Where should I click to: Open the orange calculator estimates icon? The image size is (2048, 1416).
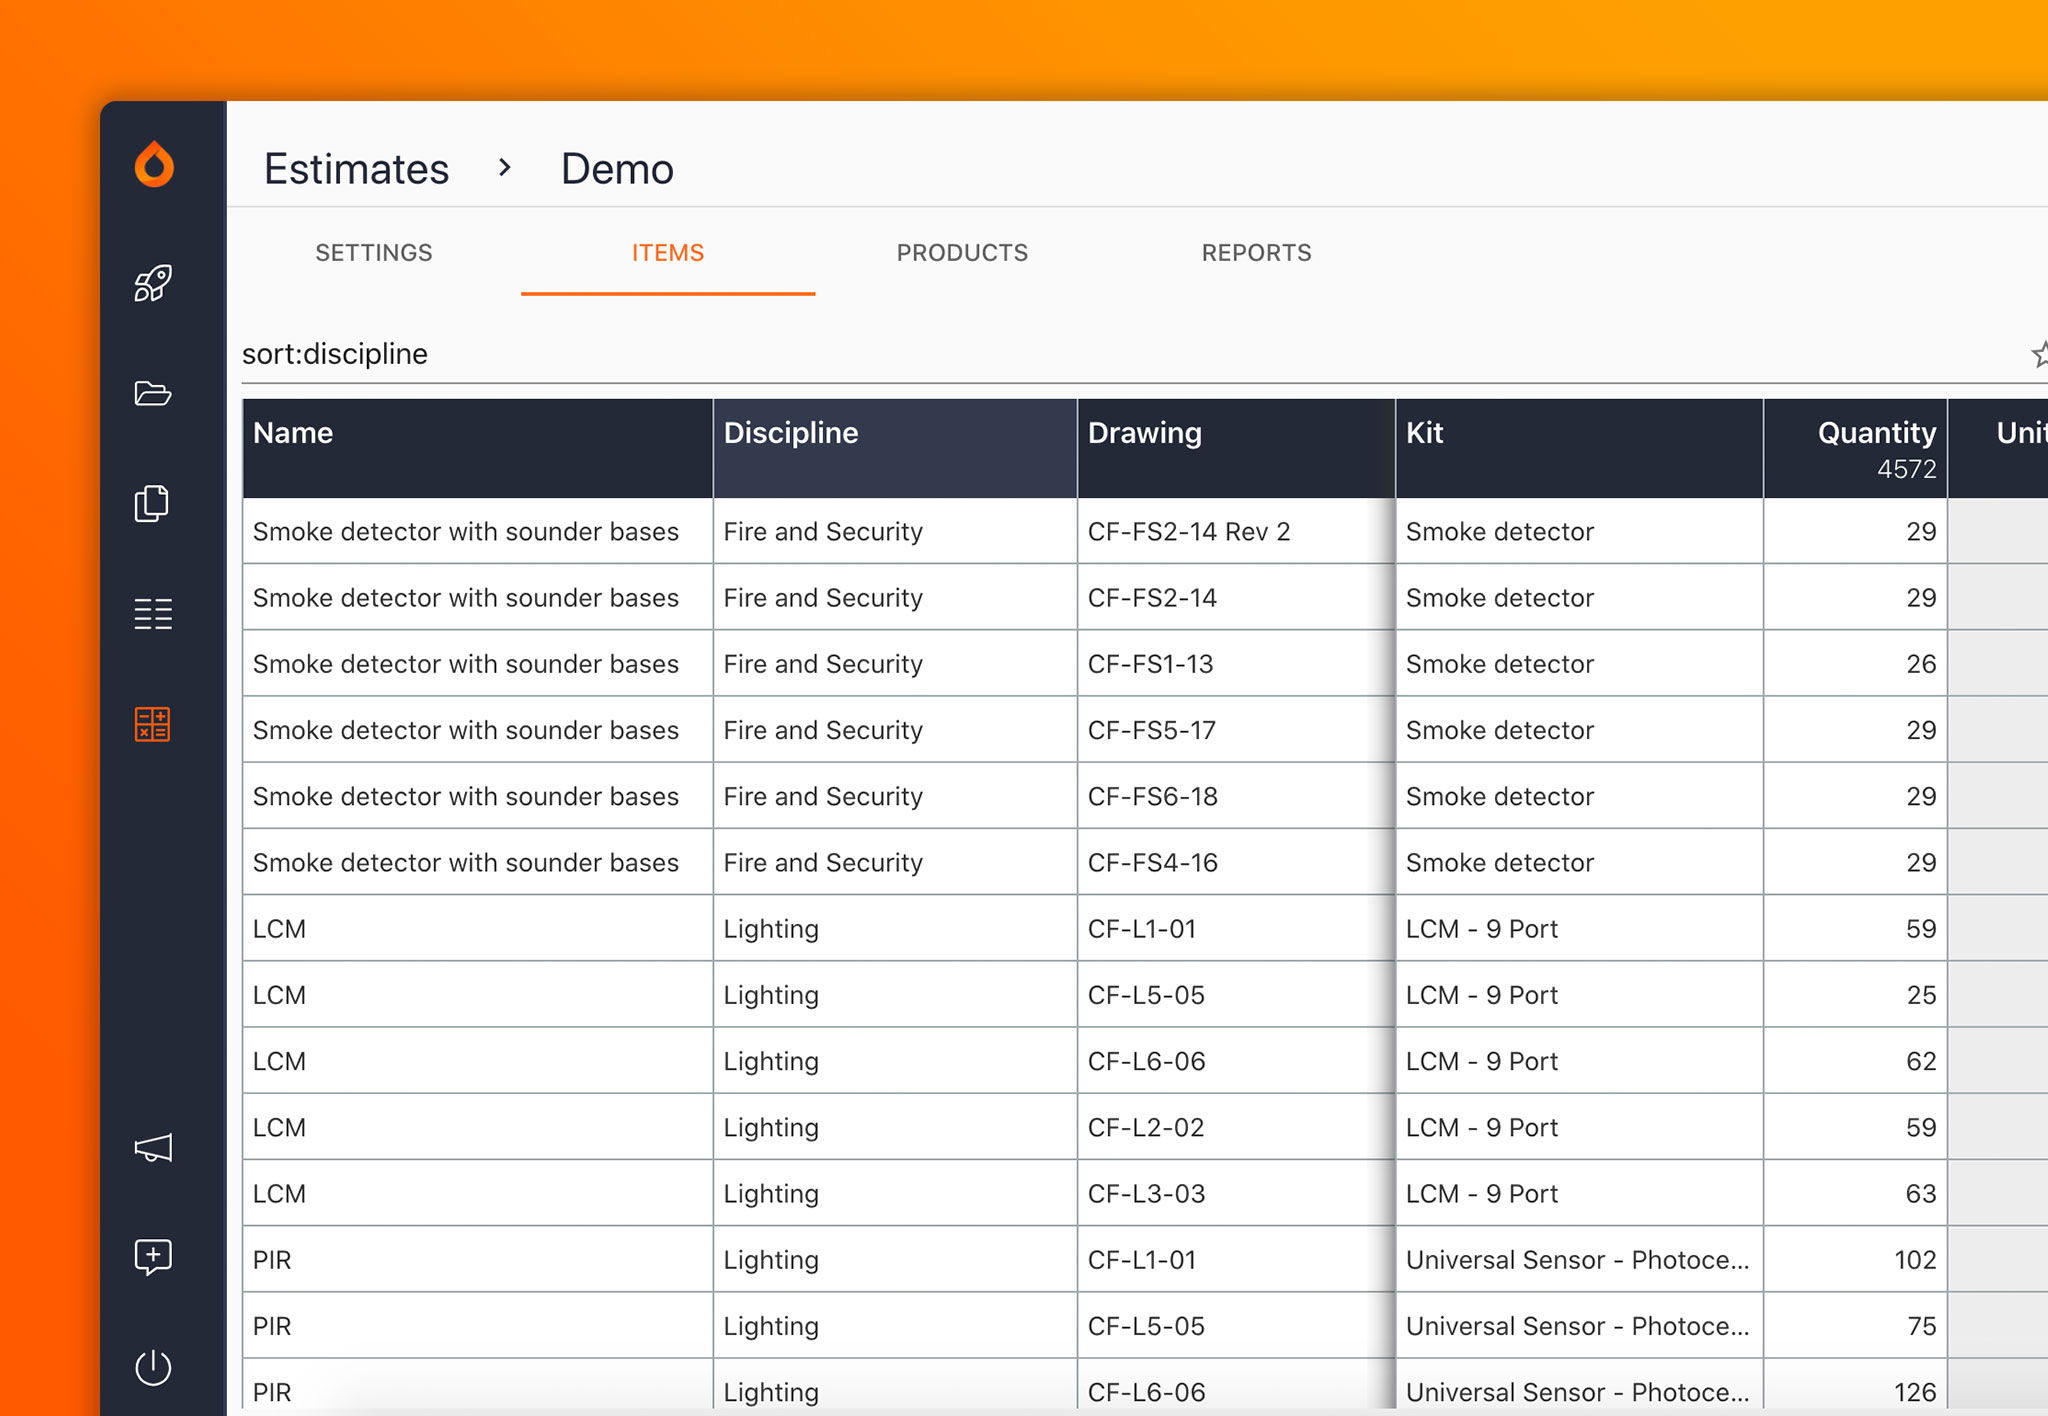click(153, 724)
